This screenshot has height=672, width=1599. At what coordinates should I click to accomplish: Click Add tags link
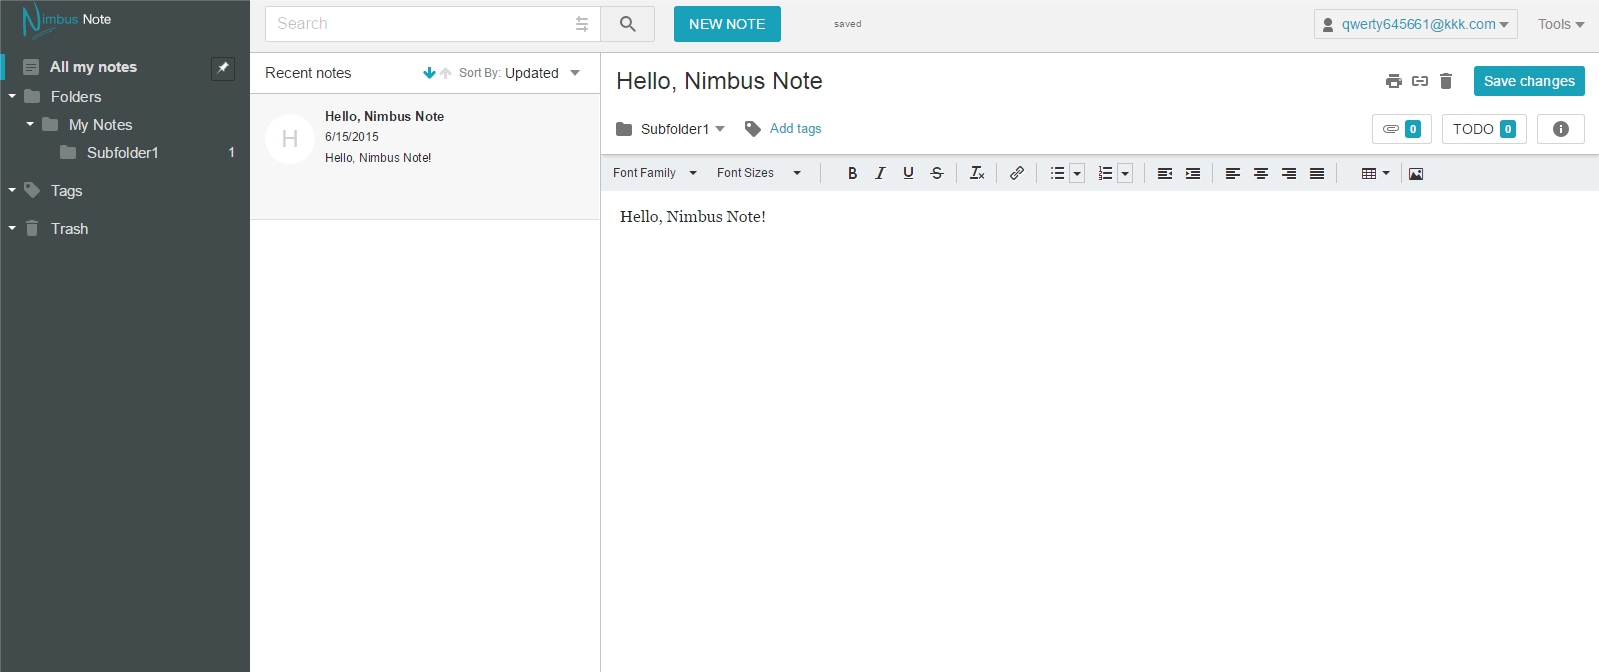(x=796, y=129)
